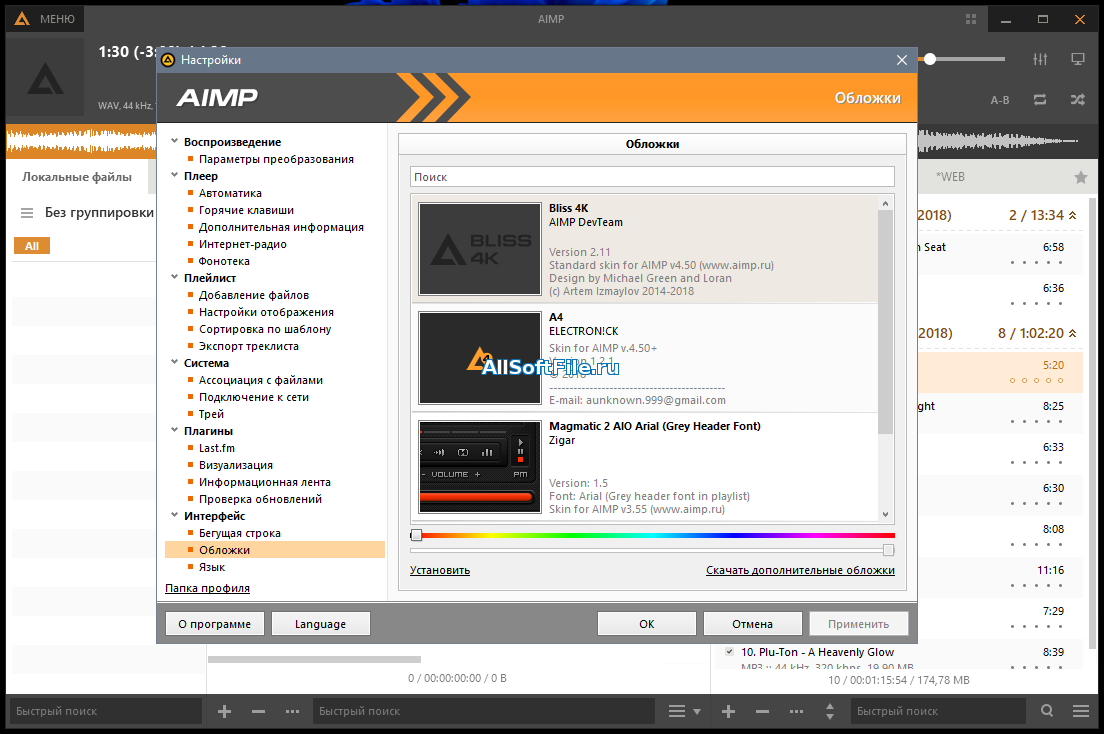Open the Папка профиля link
This screenshot has height=734, width=1104.
click(208, 588)
